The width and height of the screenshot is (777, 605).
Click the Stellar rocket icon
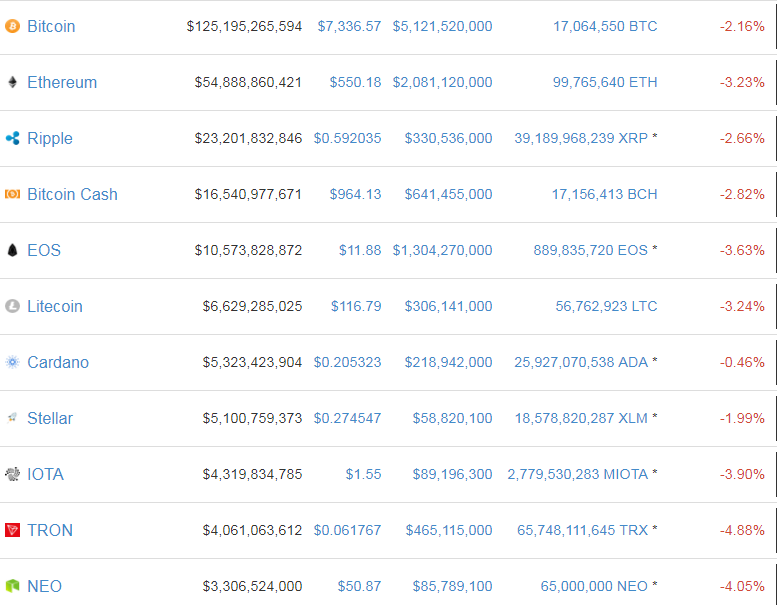[12, 418]
